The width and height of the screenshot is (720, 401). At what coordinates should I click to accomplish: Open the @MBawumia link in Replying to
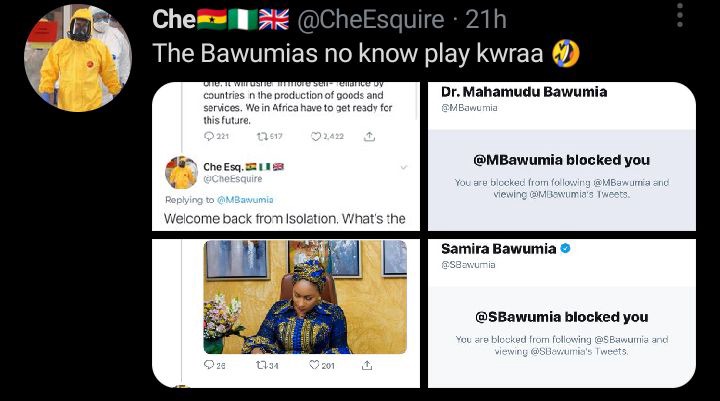coord(245,200)
